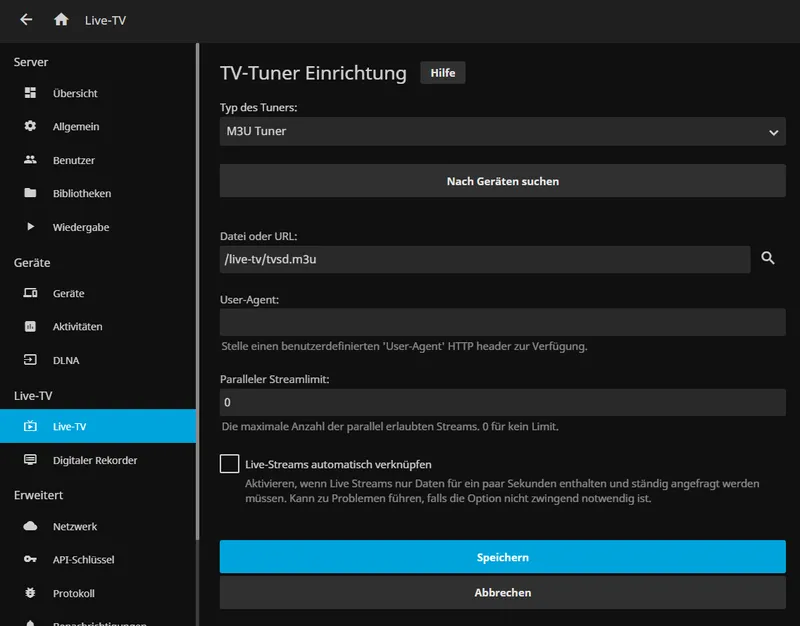Click the Netzwerk cloud icon

click(x=30, y=527)
